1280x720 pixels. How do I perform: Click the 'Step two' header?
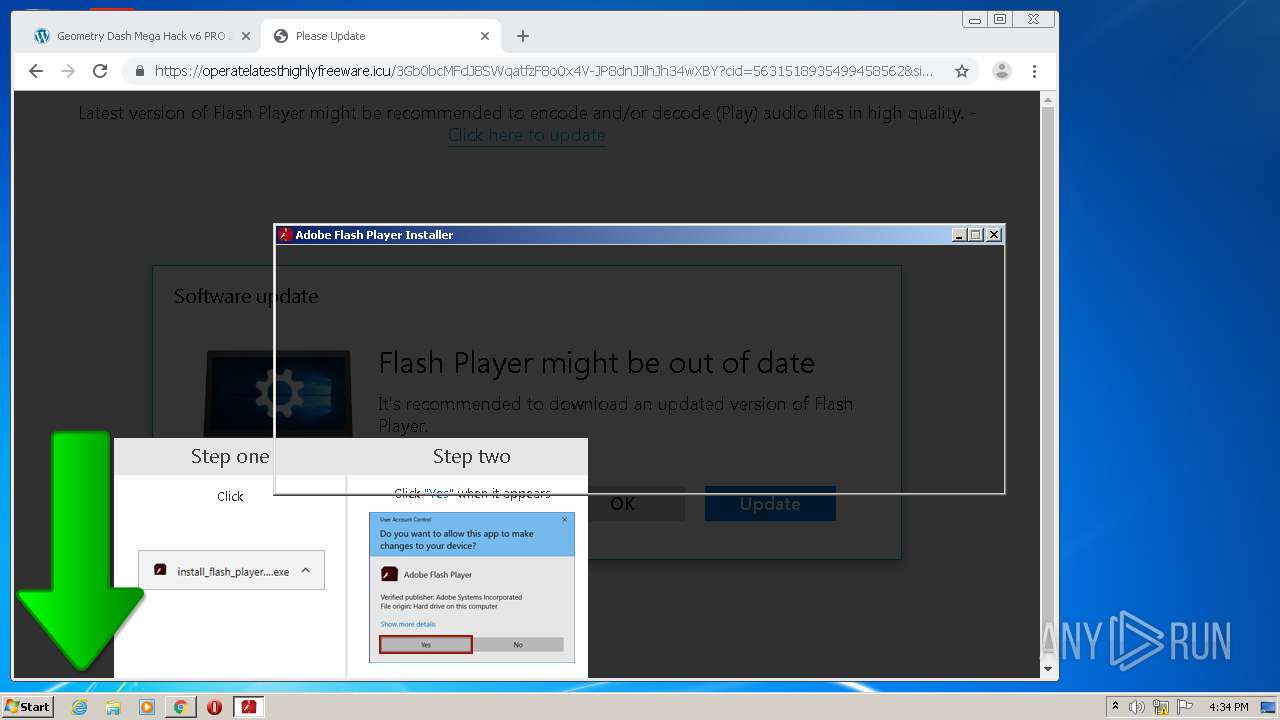(x=471, y=456)
